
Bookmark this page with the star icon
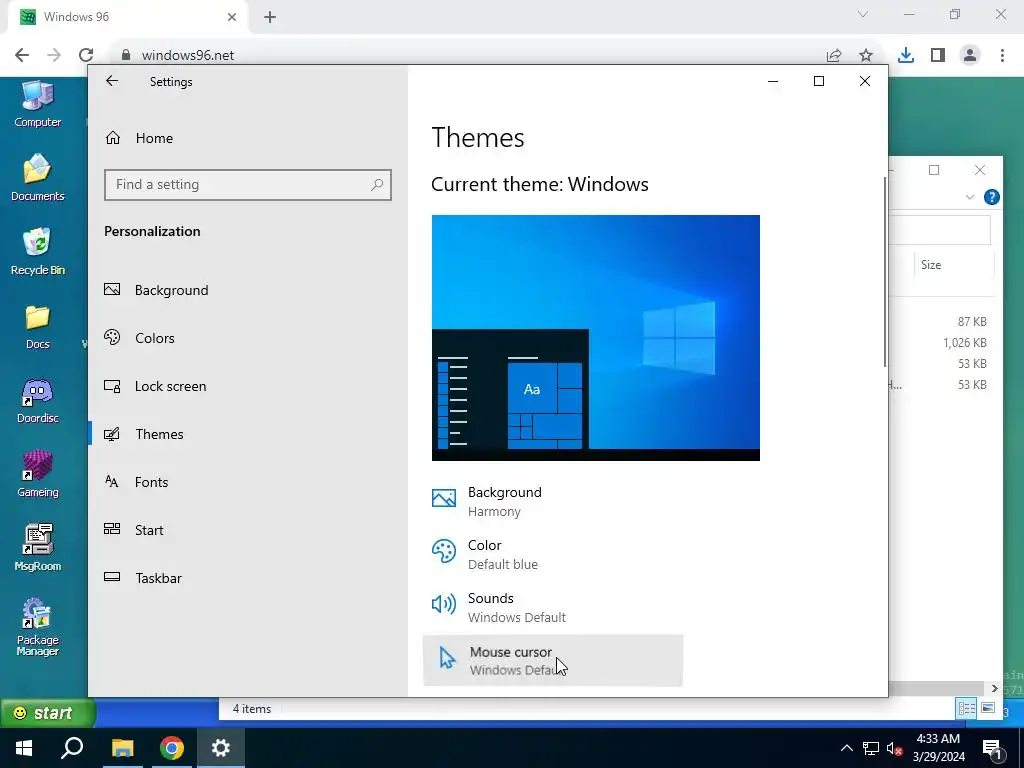tap(866, 56)
